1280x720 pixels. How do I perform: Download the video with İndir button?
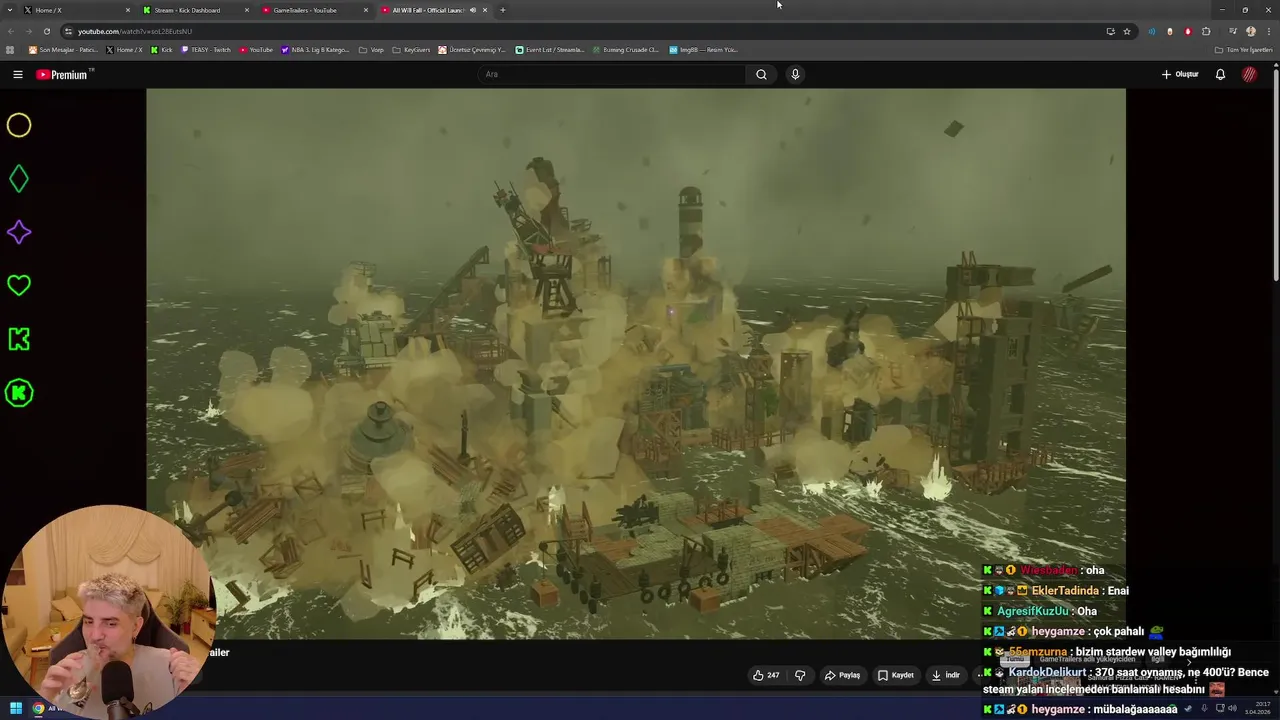(x=946, y=675)
